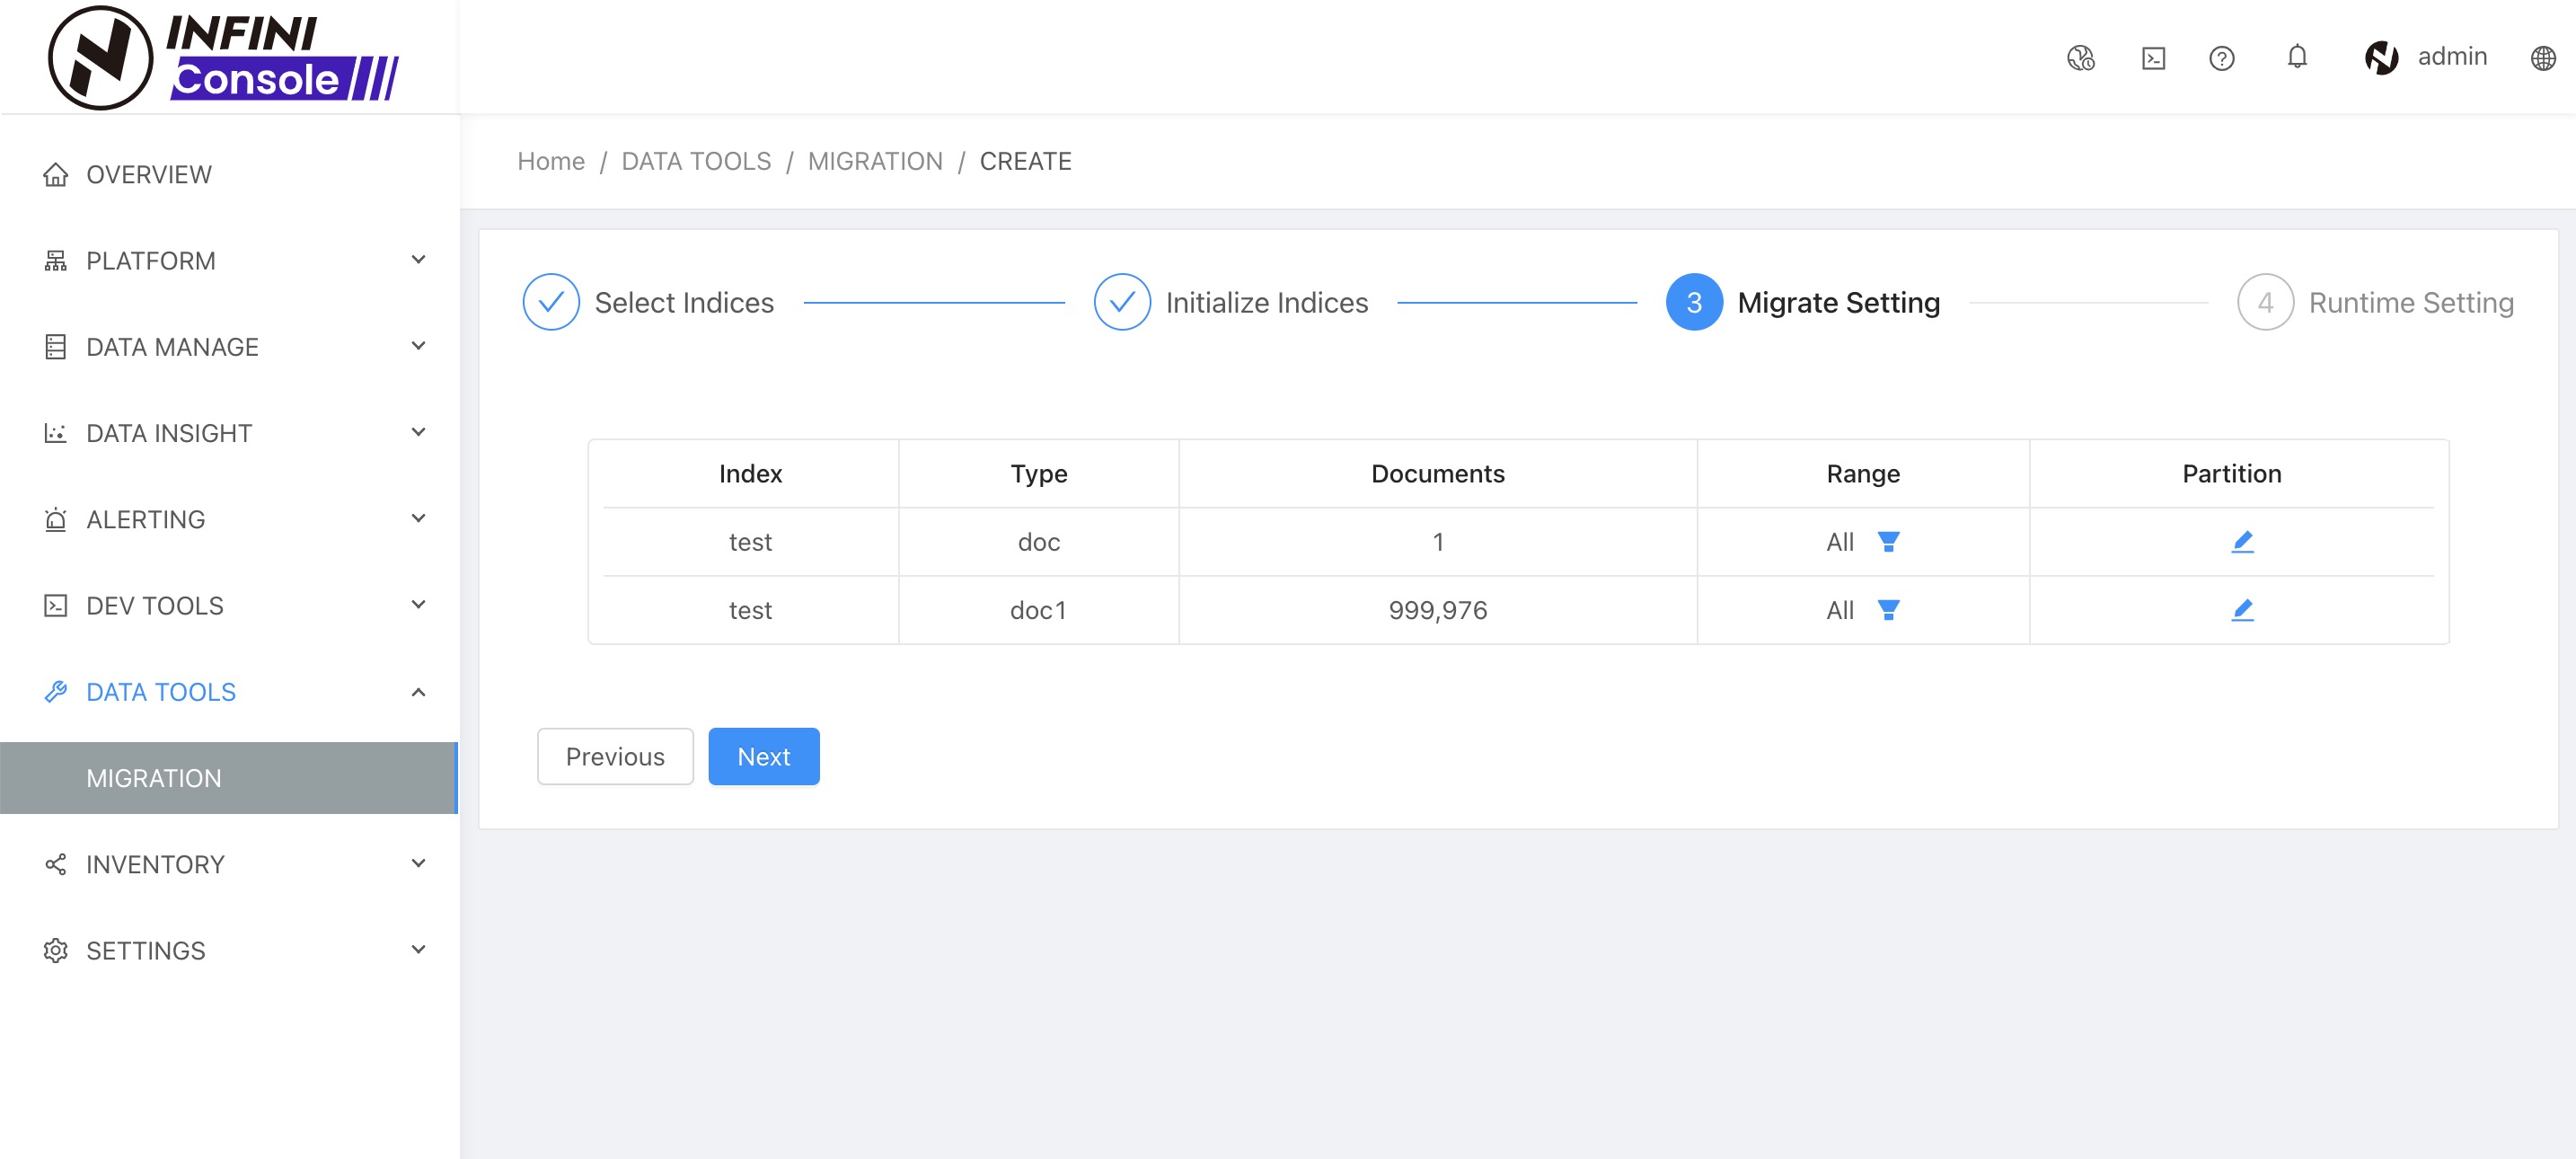Go to OVERVIEW in sidebar
The image size is (2576, 1159).
148,174
